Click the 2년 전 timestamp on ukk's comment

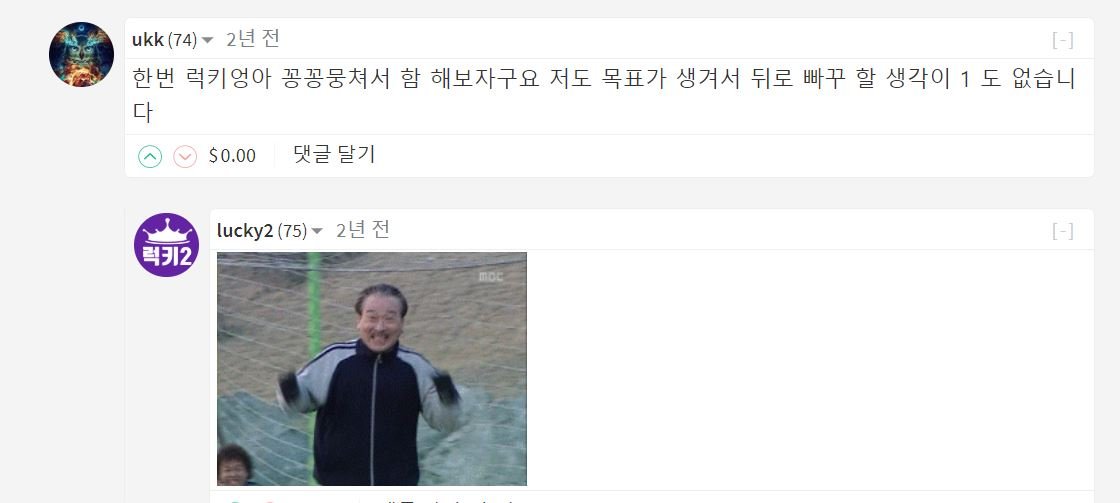tap(253, 39)
